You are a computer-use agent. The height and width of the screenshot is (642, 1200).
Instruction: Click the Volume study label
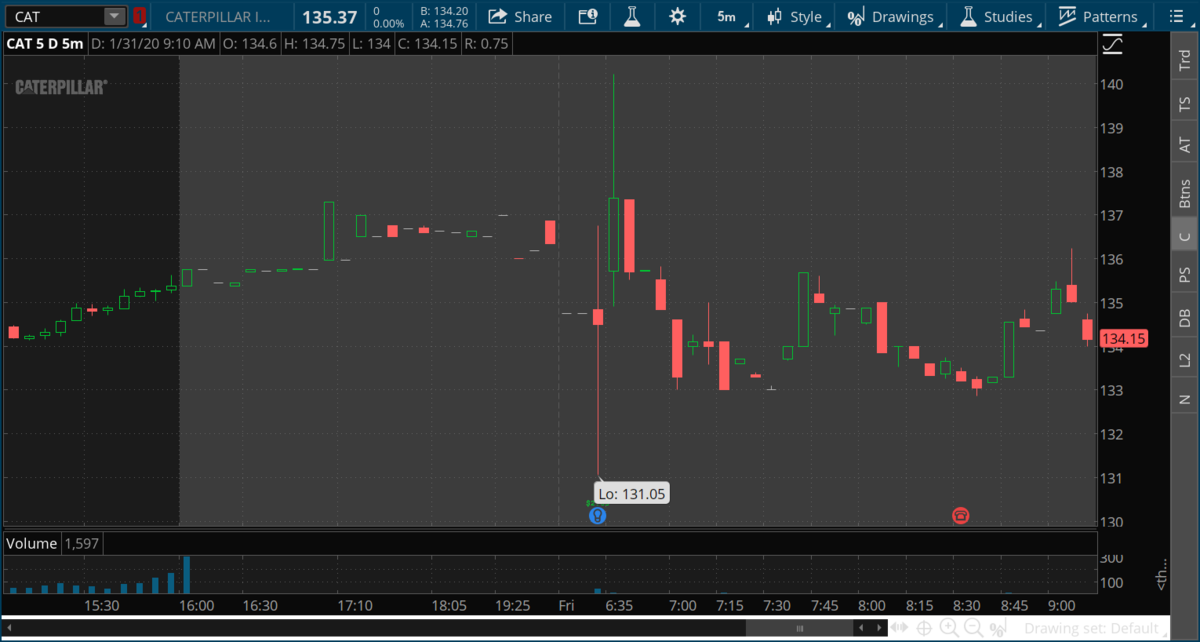coord(31,543)
